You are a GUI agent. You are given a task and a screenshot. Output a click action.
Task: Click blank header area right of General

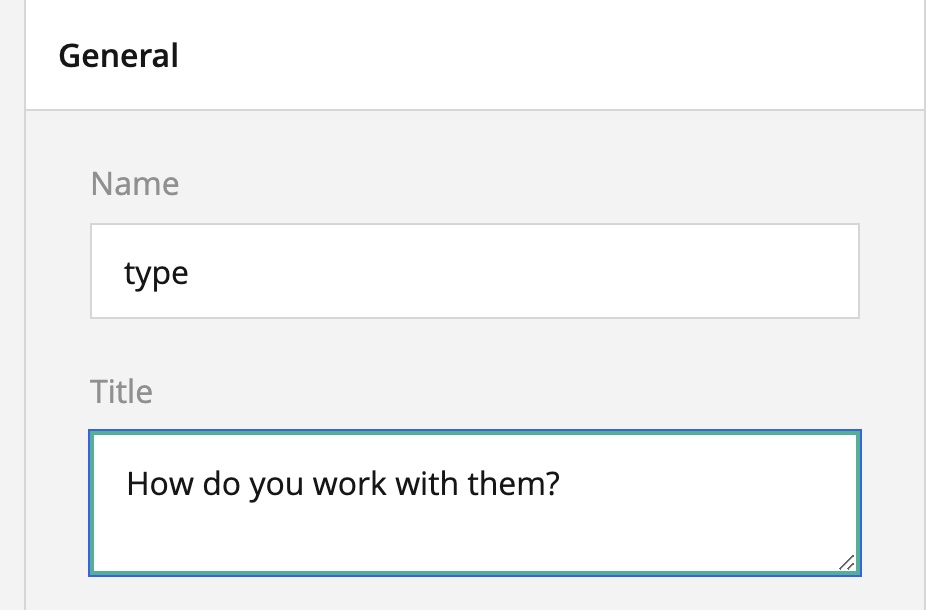pos(550,55)
